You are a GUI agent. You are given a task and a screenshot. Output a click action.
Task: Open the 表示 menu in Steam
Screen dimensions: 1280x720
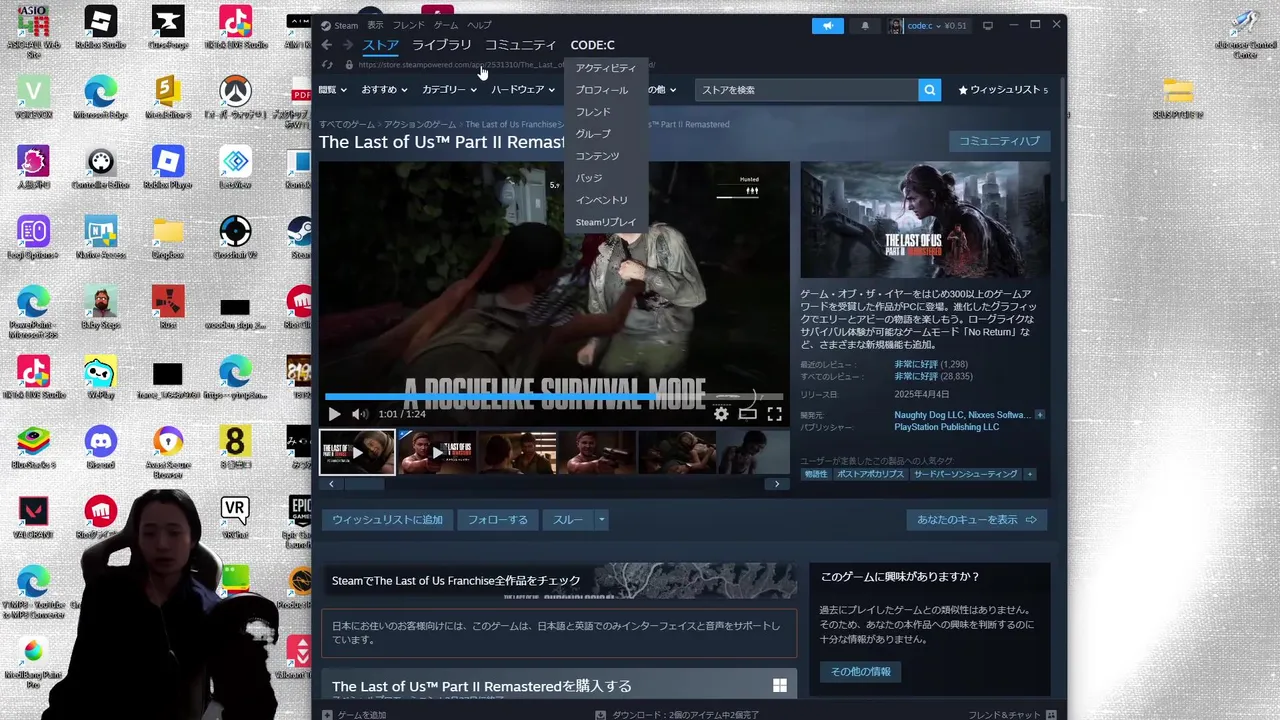(375, 25)
